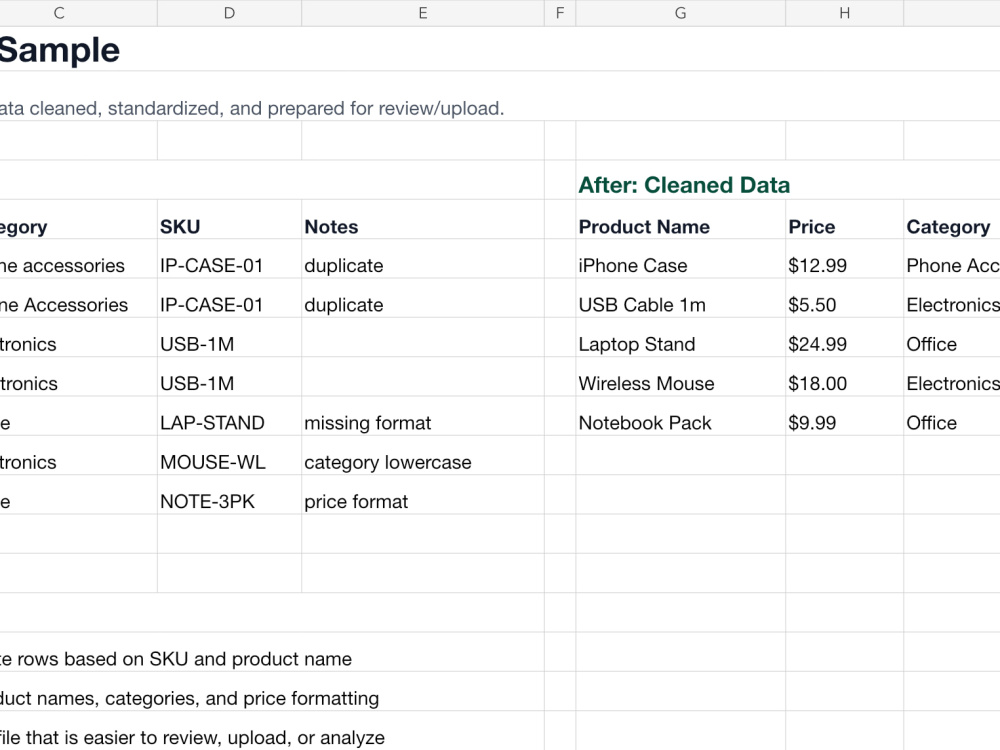Click the NOTE-3PK SKU cell
1000x750 pixels.
229,501
